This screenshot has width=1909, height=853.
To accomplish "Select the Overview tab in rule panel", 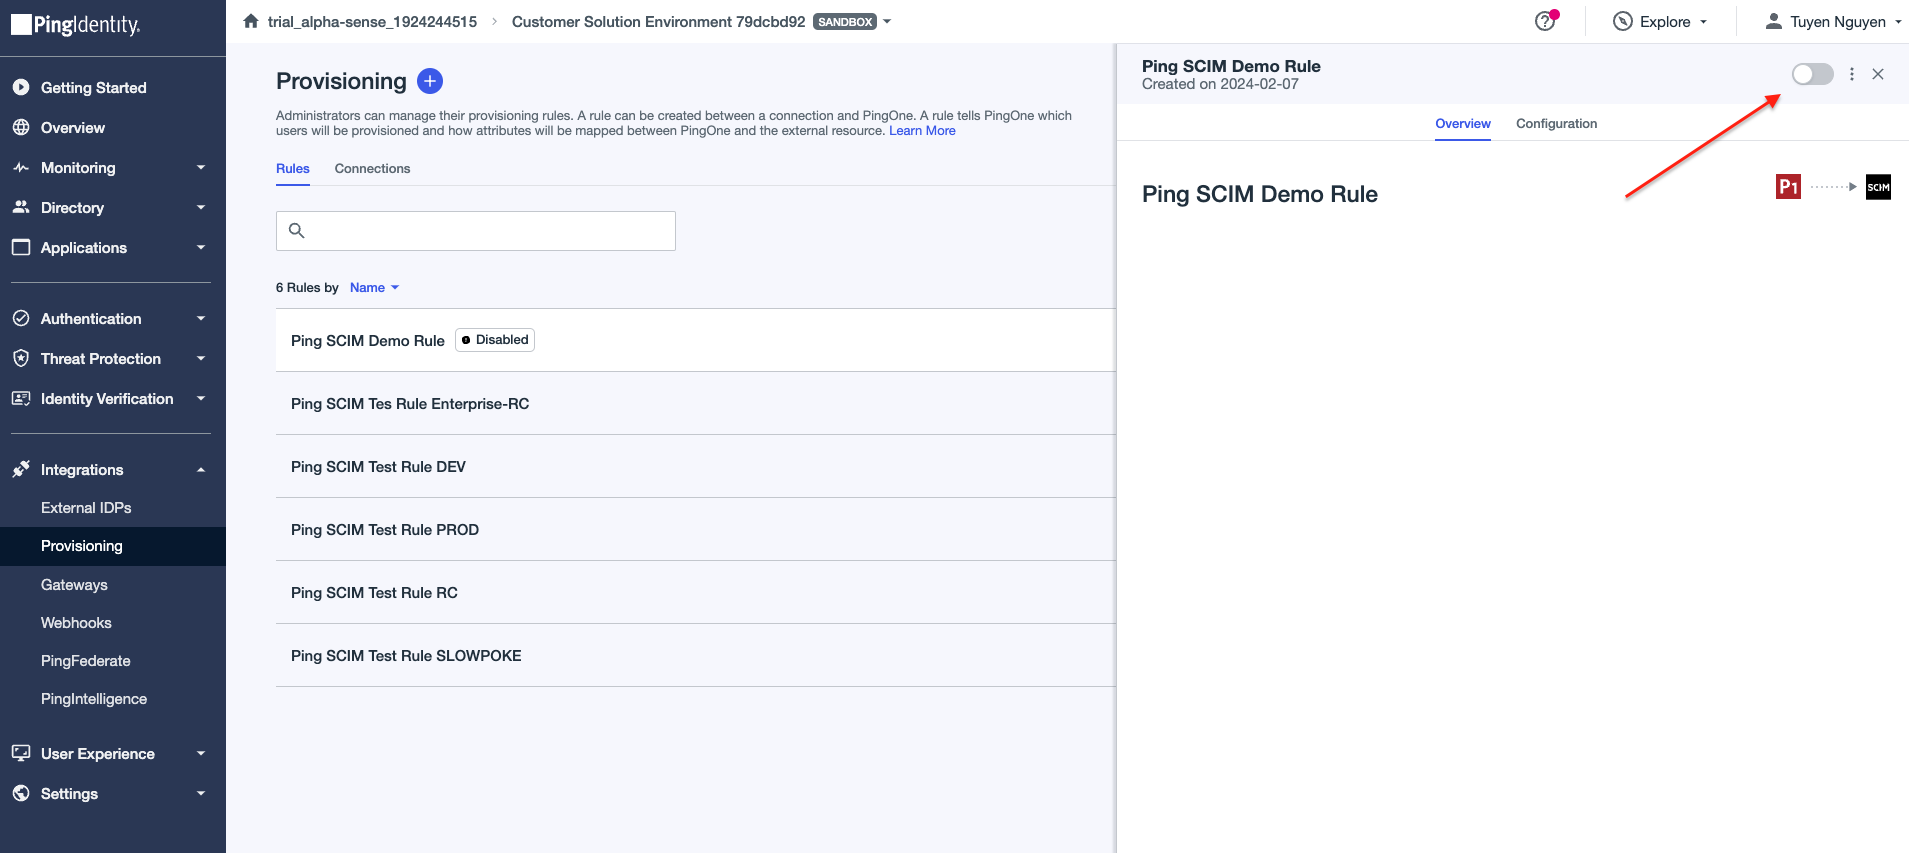I will [1463, 124].
